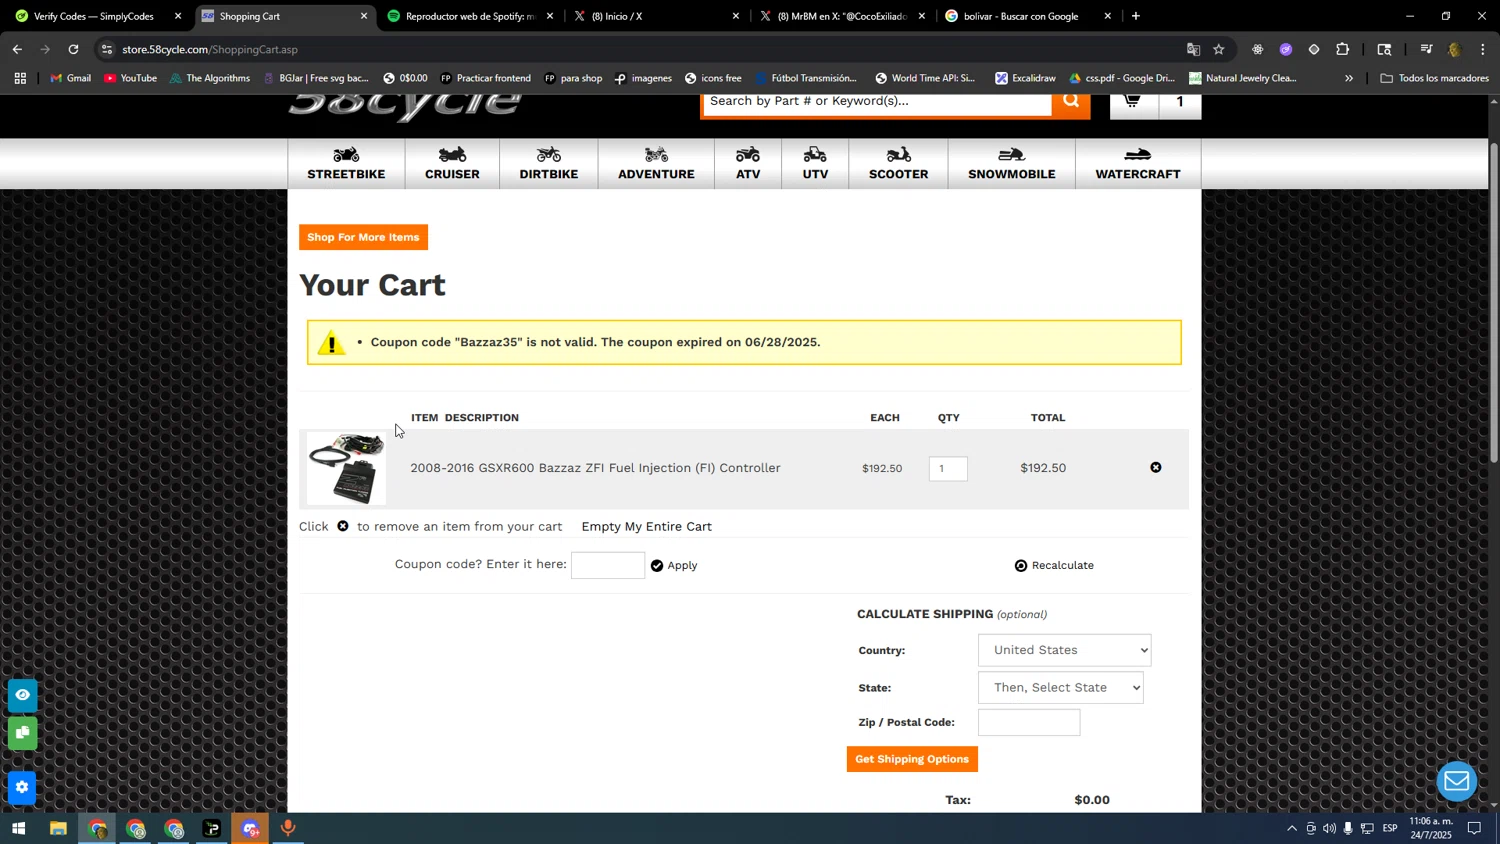Click the search by part number field
The width and height of the screenshot is (1500, 844).
point(877,101)
